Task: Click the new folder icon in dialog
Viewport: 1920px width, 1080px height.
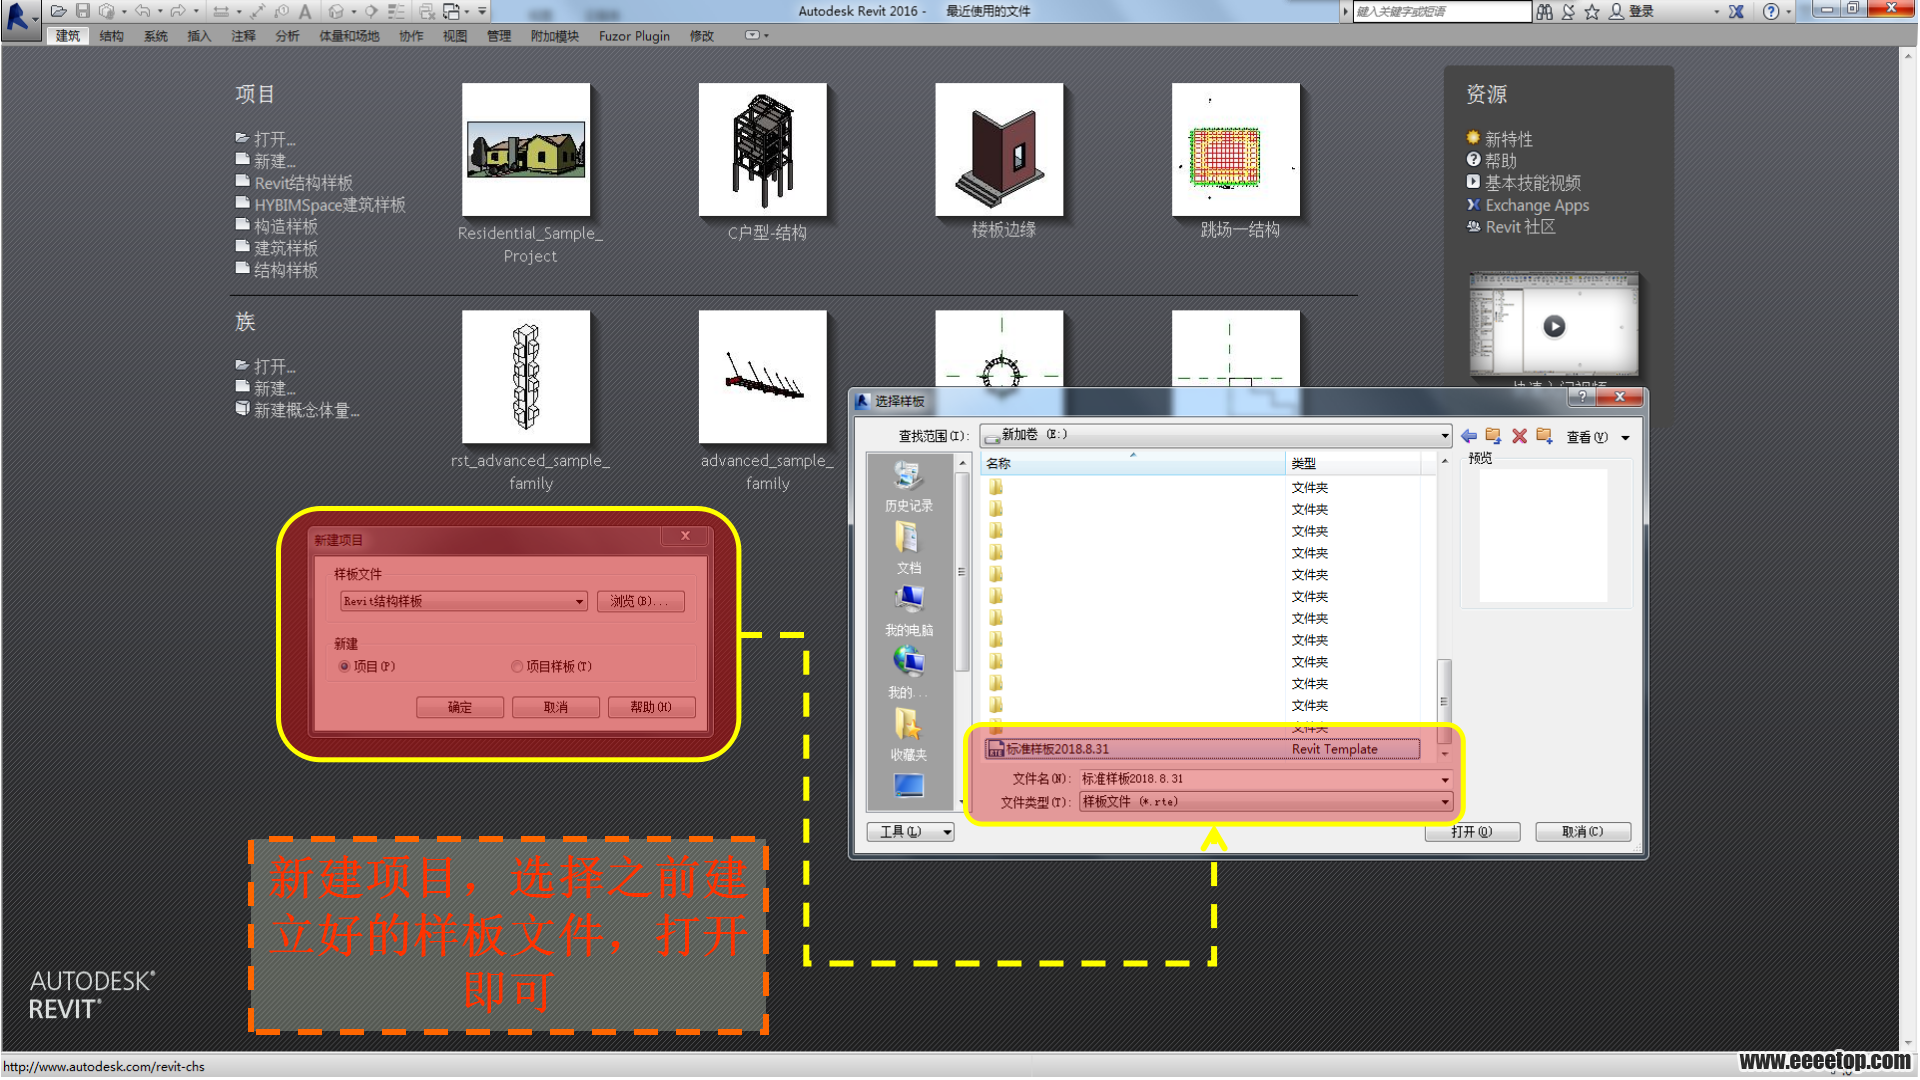Action: point(1544,436)
